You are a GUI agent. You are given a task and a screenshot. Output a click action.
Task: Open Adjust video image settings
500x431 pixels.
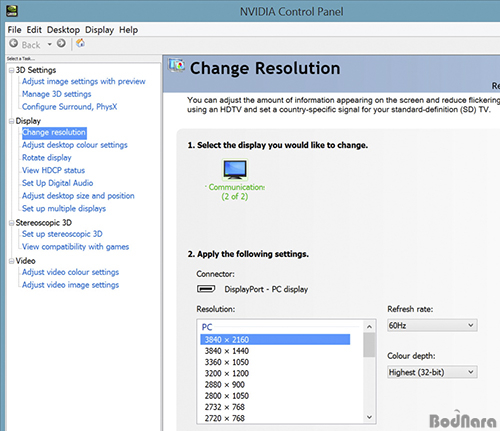(70, 285)
